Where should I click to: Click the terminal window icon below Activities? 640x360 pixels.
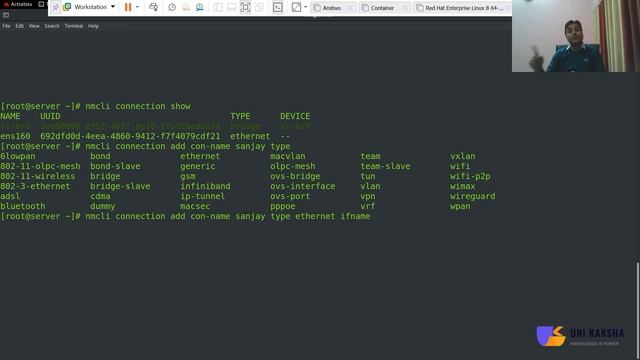pyautogui.click(x=6, y=15)
